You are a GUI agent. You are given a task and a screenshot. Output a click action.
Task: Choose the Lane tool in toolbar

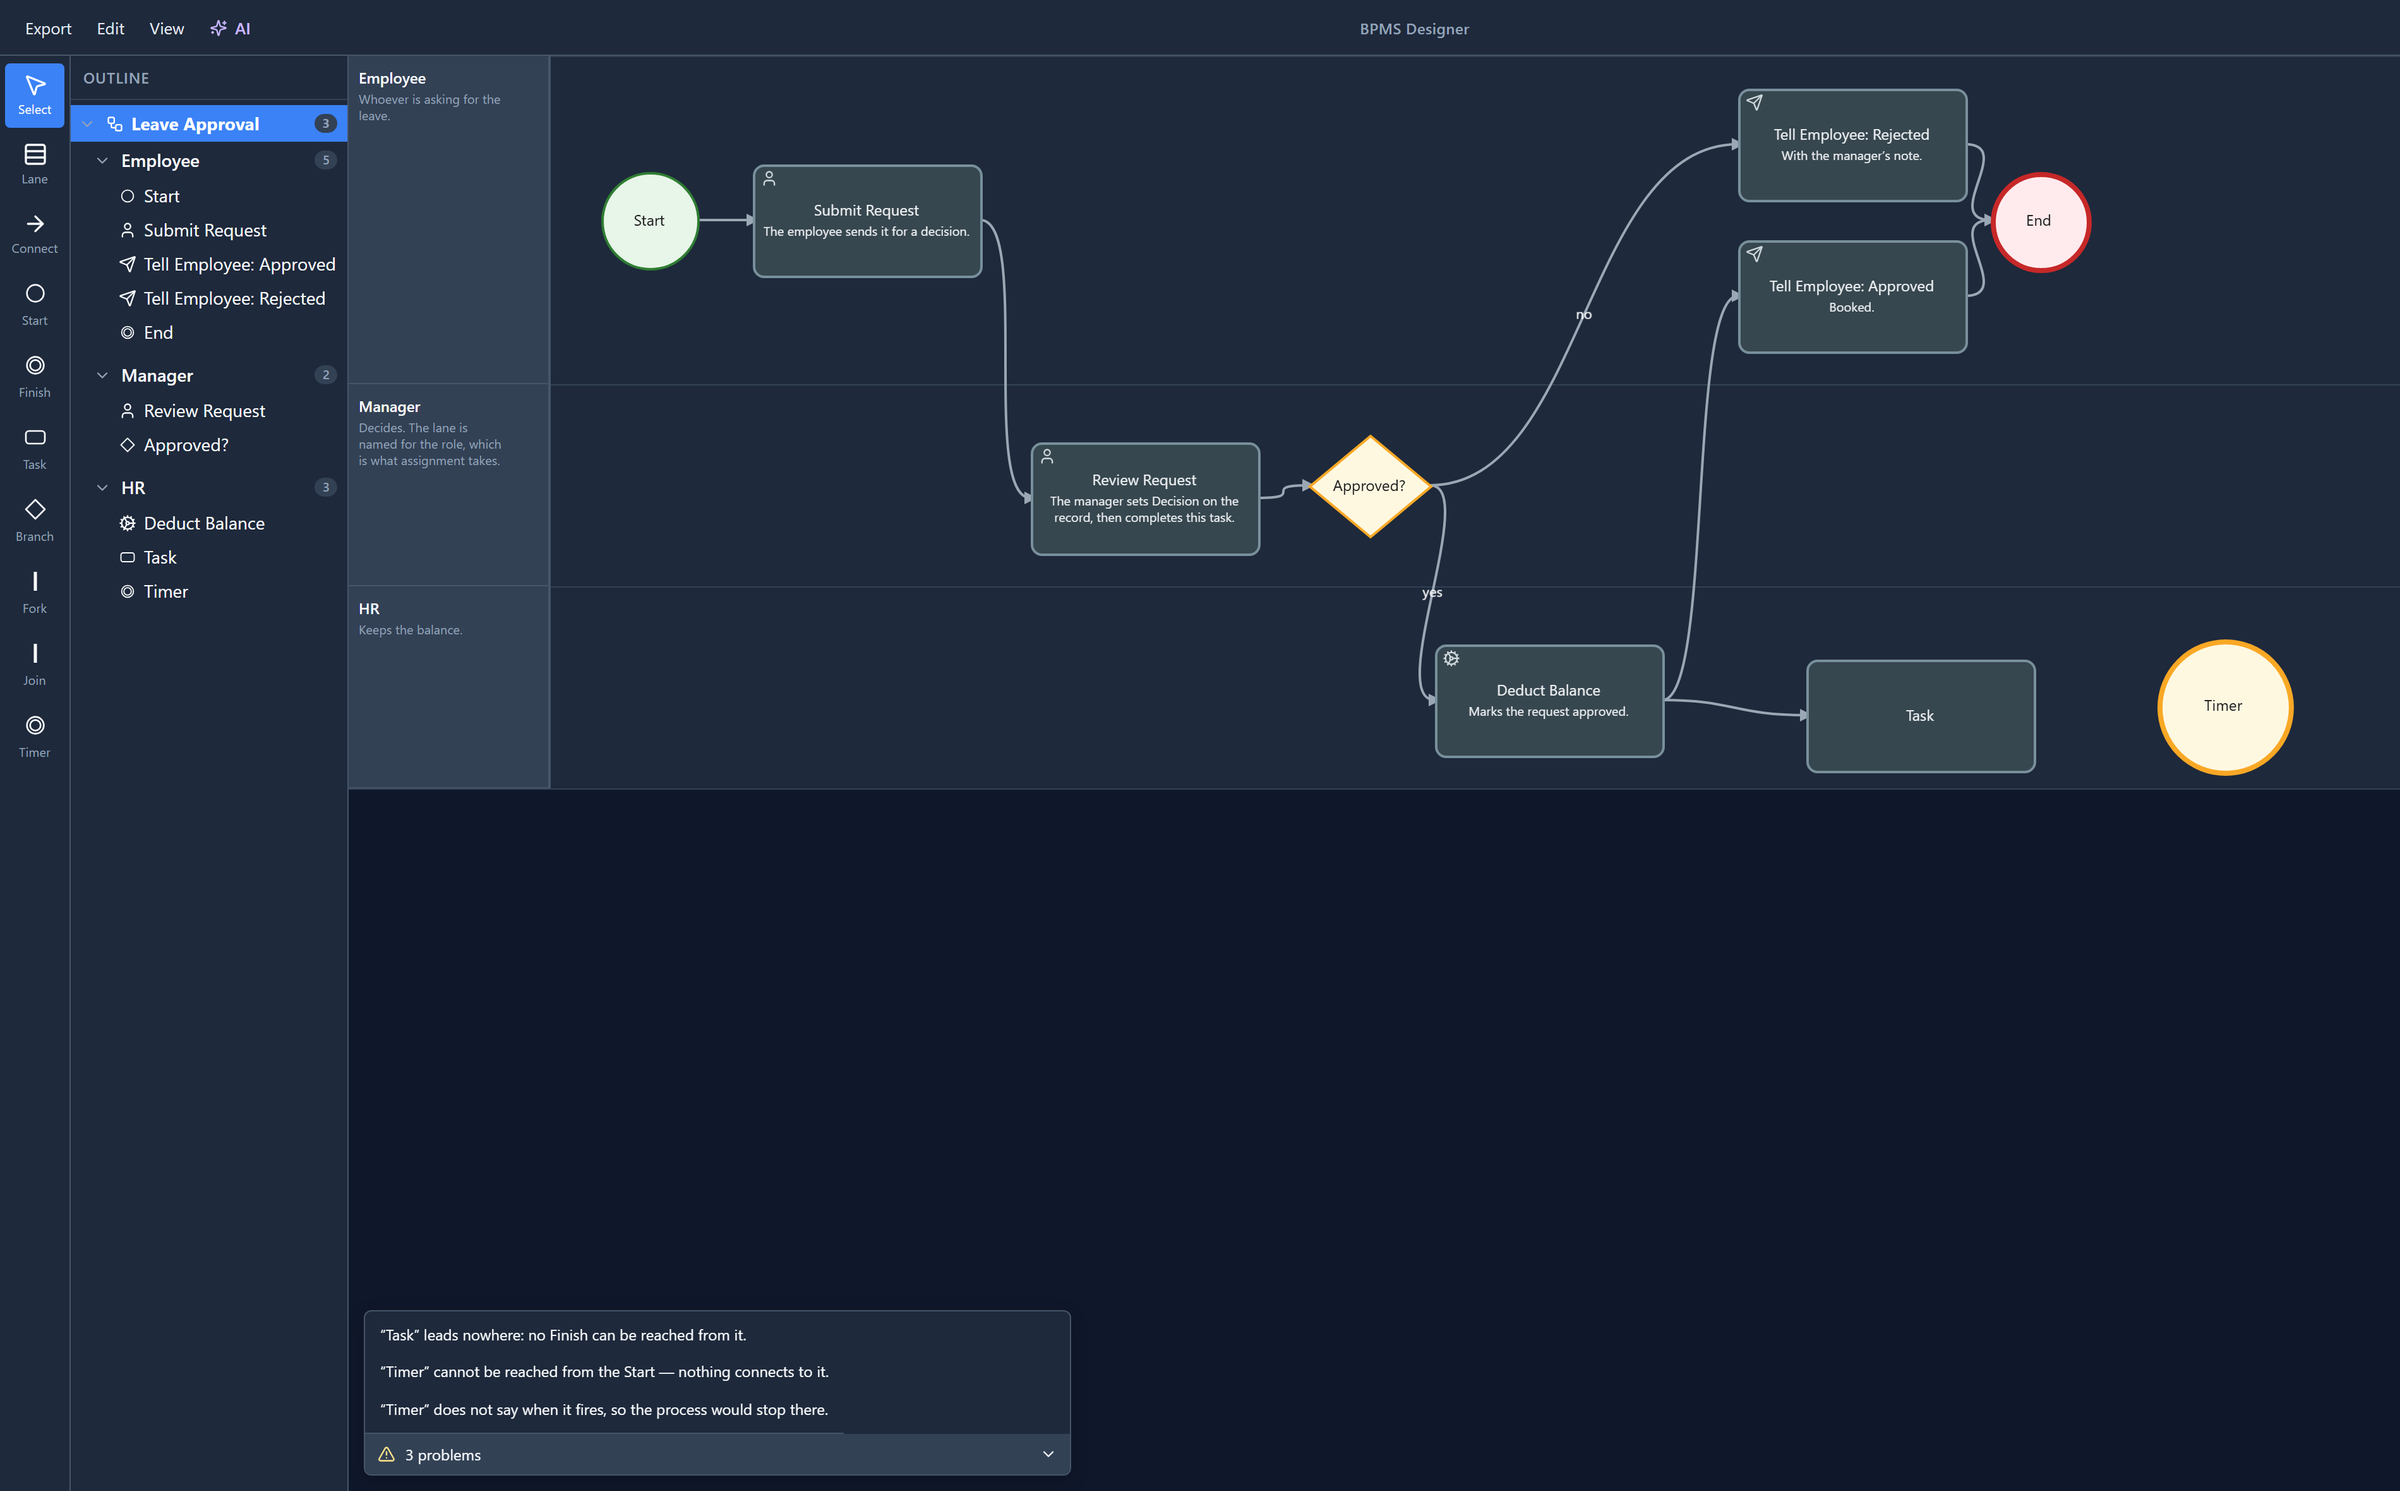[x=35, y=164]
